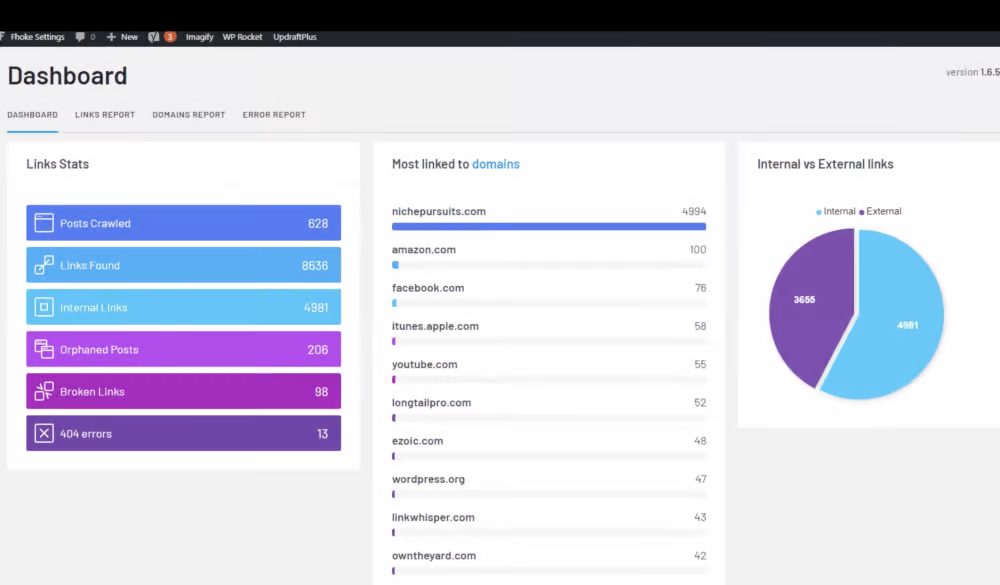Click the Posts Crawled window icon
1000x585 pixels.
[x=44, y=223]
